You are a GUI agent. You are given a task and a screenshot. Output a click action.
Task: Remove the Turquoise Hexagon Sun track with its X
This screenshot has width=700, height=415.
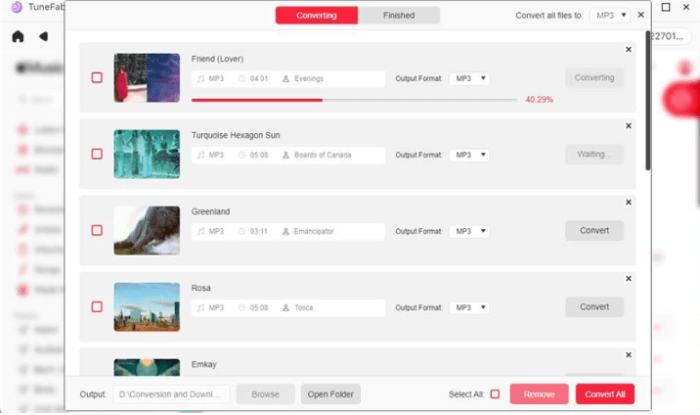629,126
